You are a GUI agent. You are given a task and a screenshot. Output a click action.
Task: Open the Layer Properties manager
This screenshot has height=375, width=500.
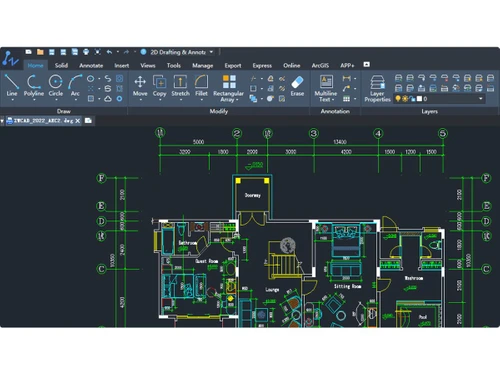(377, 88)
